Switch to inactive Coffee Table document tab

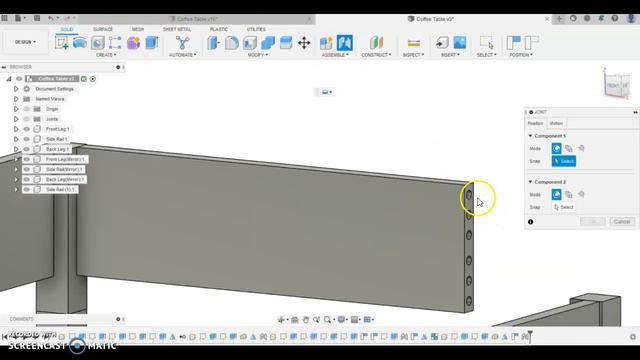click(x=197, y=19)
